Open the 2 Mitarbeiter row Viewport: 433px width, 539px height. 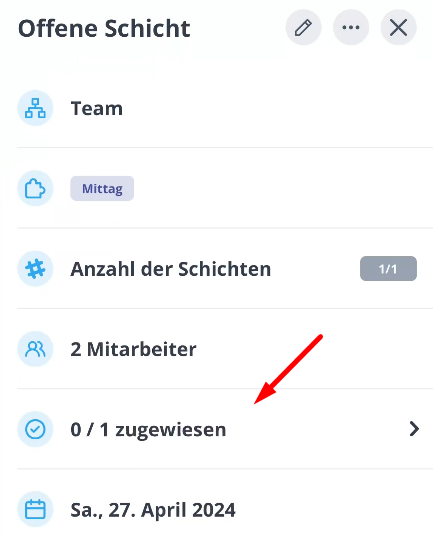[x=225, y=349]
